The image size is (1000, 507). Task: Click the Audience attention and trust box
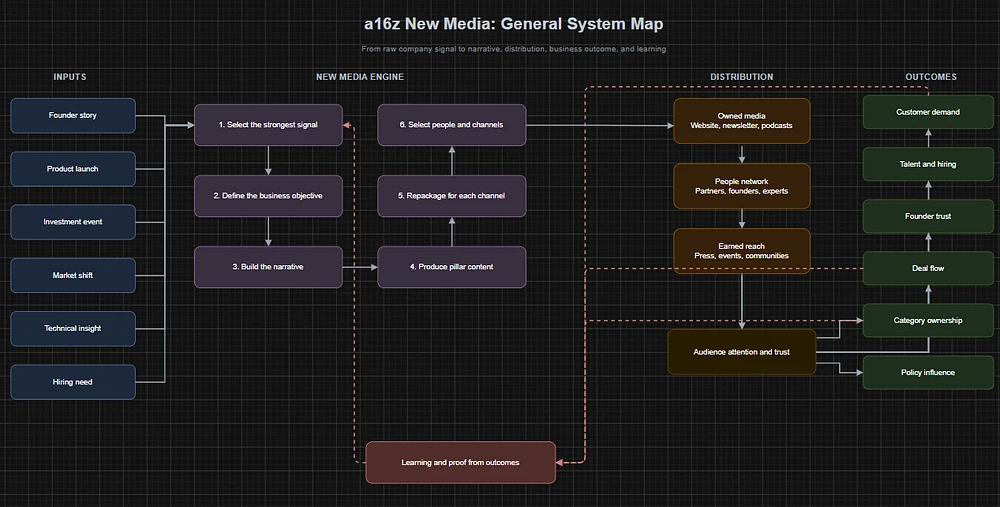point(742,352)
